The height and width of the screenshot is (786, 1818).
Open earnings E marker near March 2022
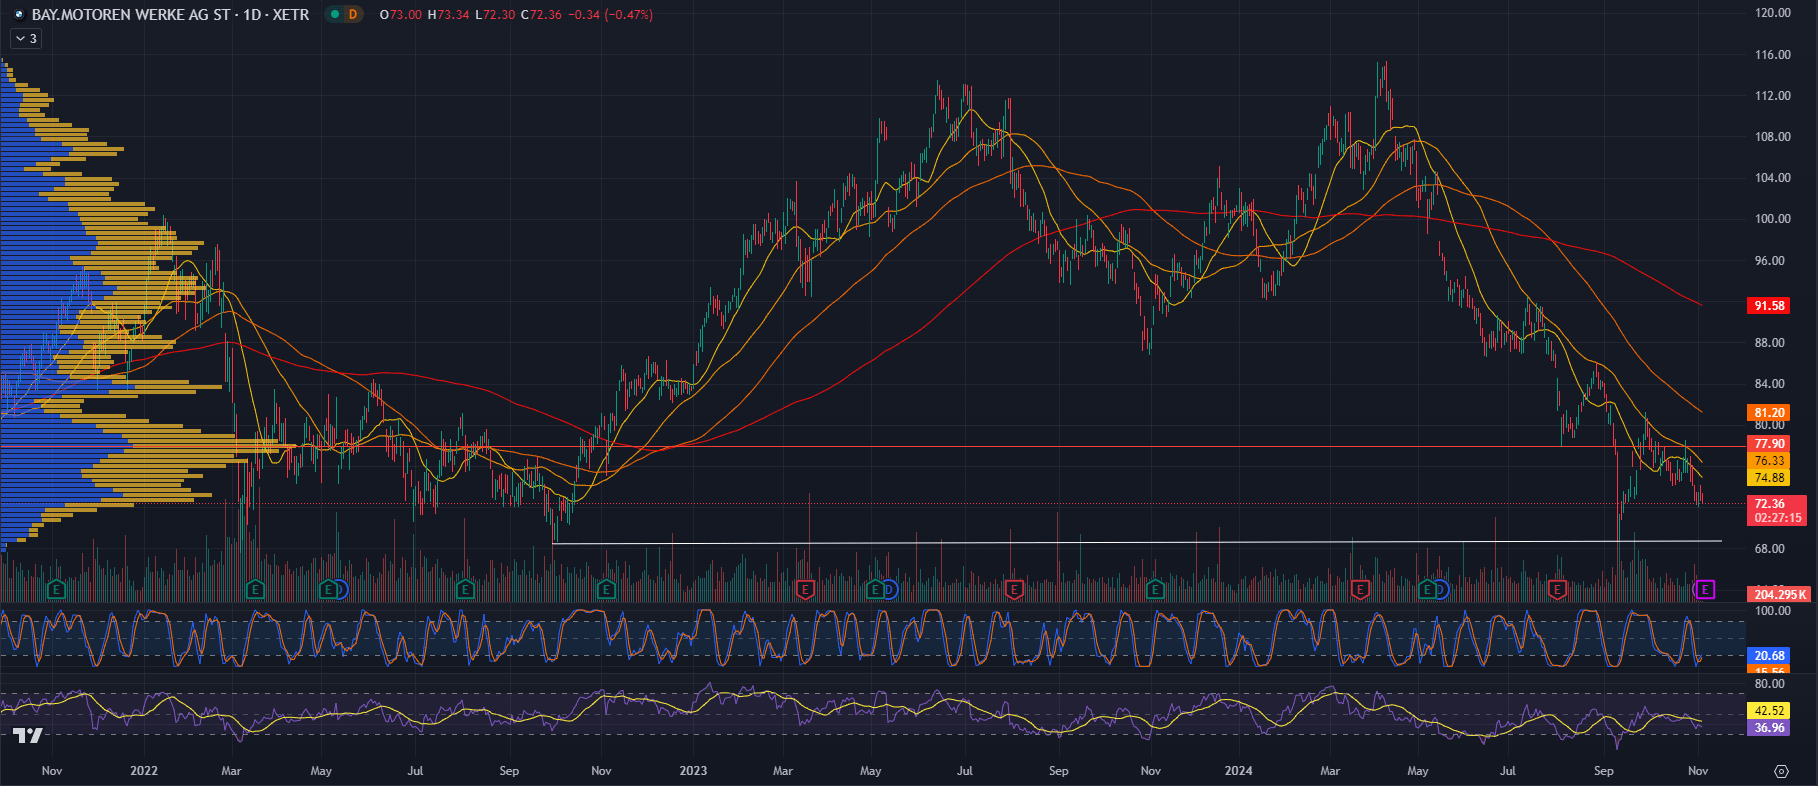pyautogui.click(x=255, y=590)
